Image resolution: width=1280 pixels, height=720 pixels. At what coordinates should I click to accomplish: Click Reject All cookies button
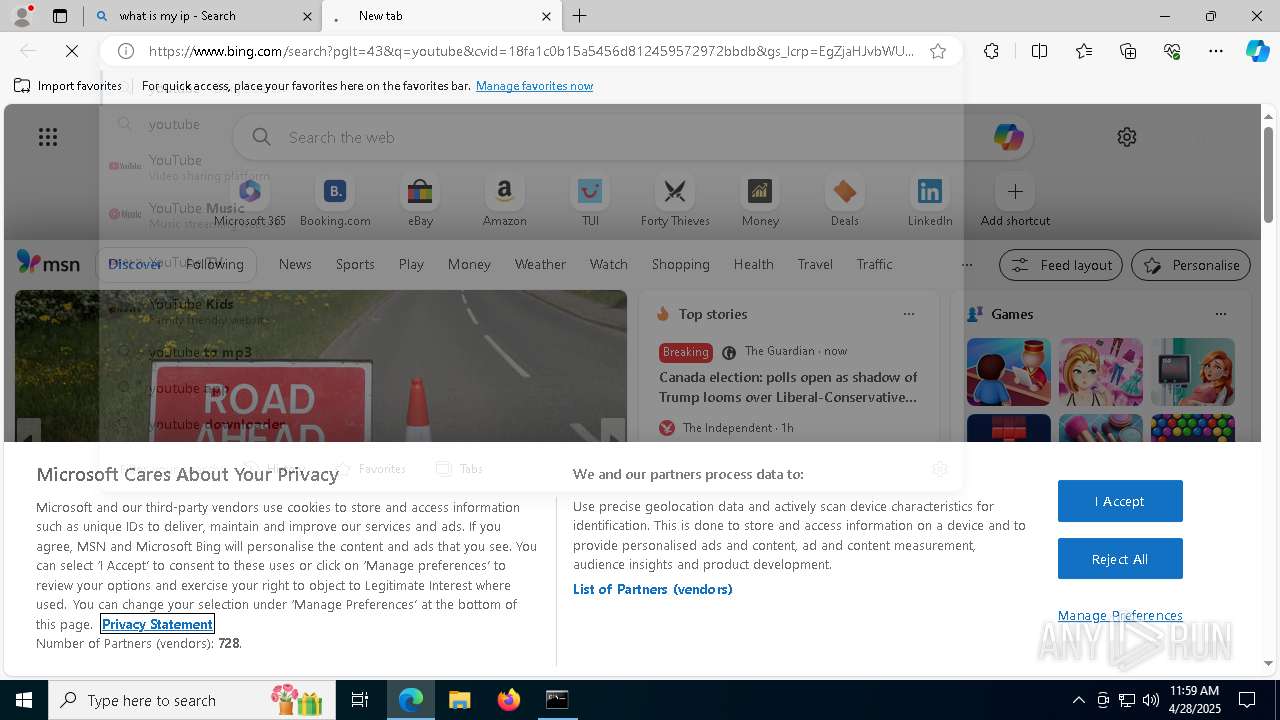coord(1120,559)
